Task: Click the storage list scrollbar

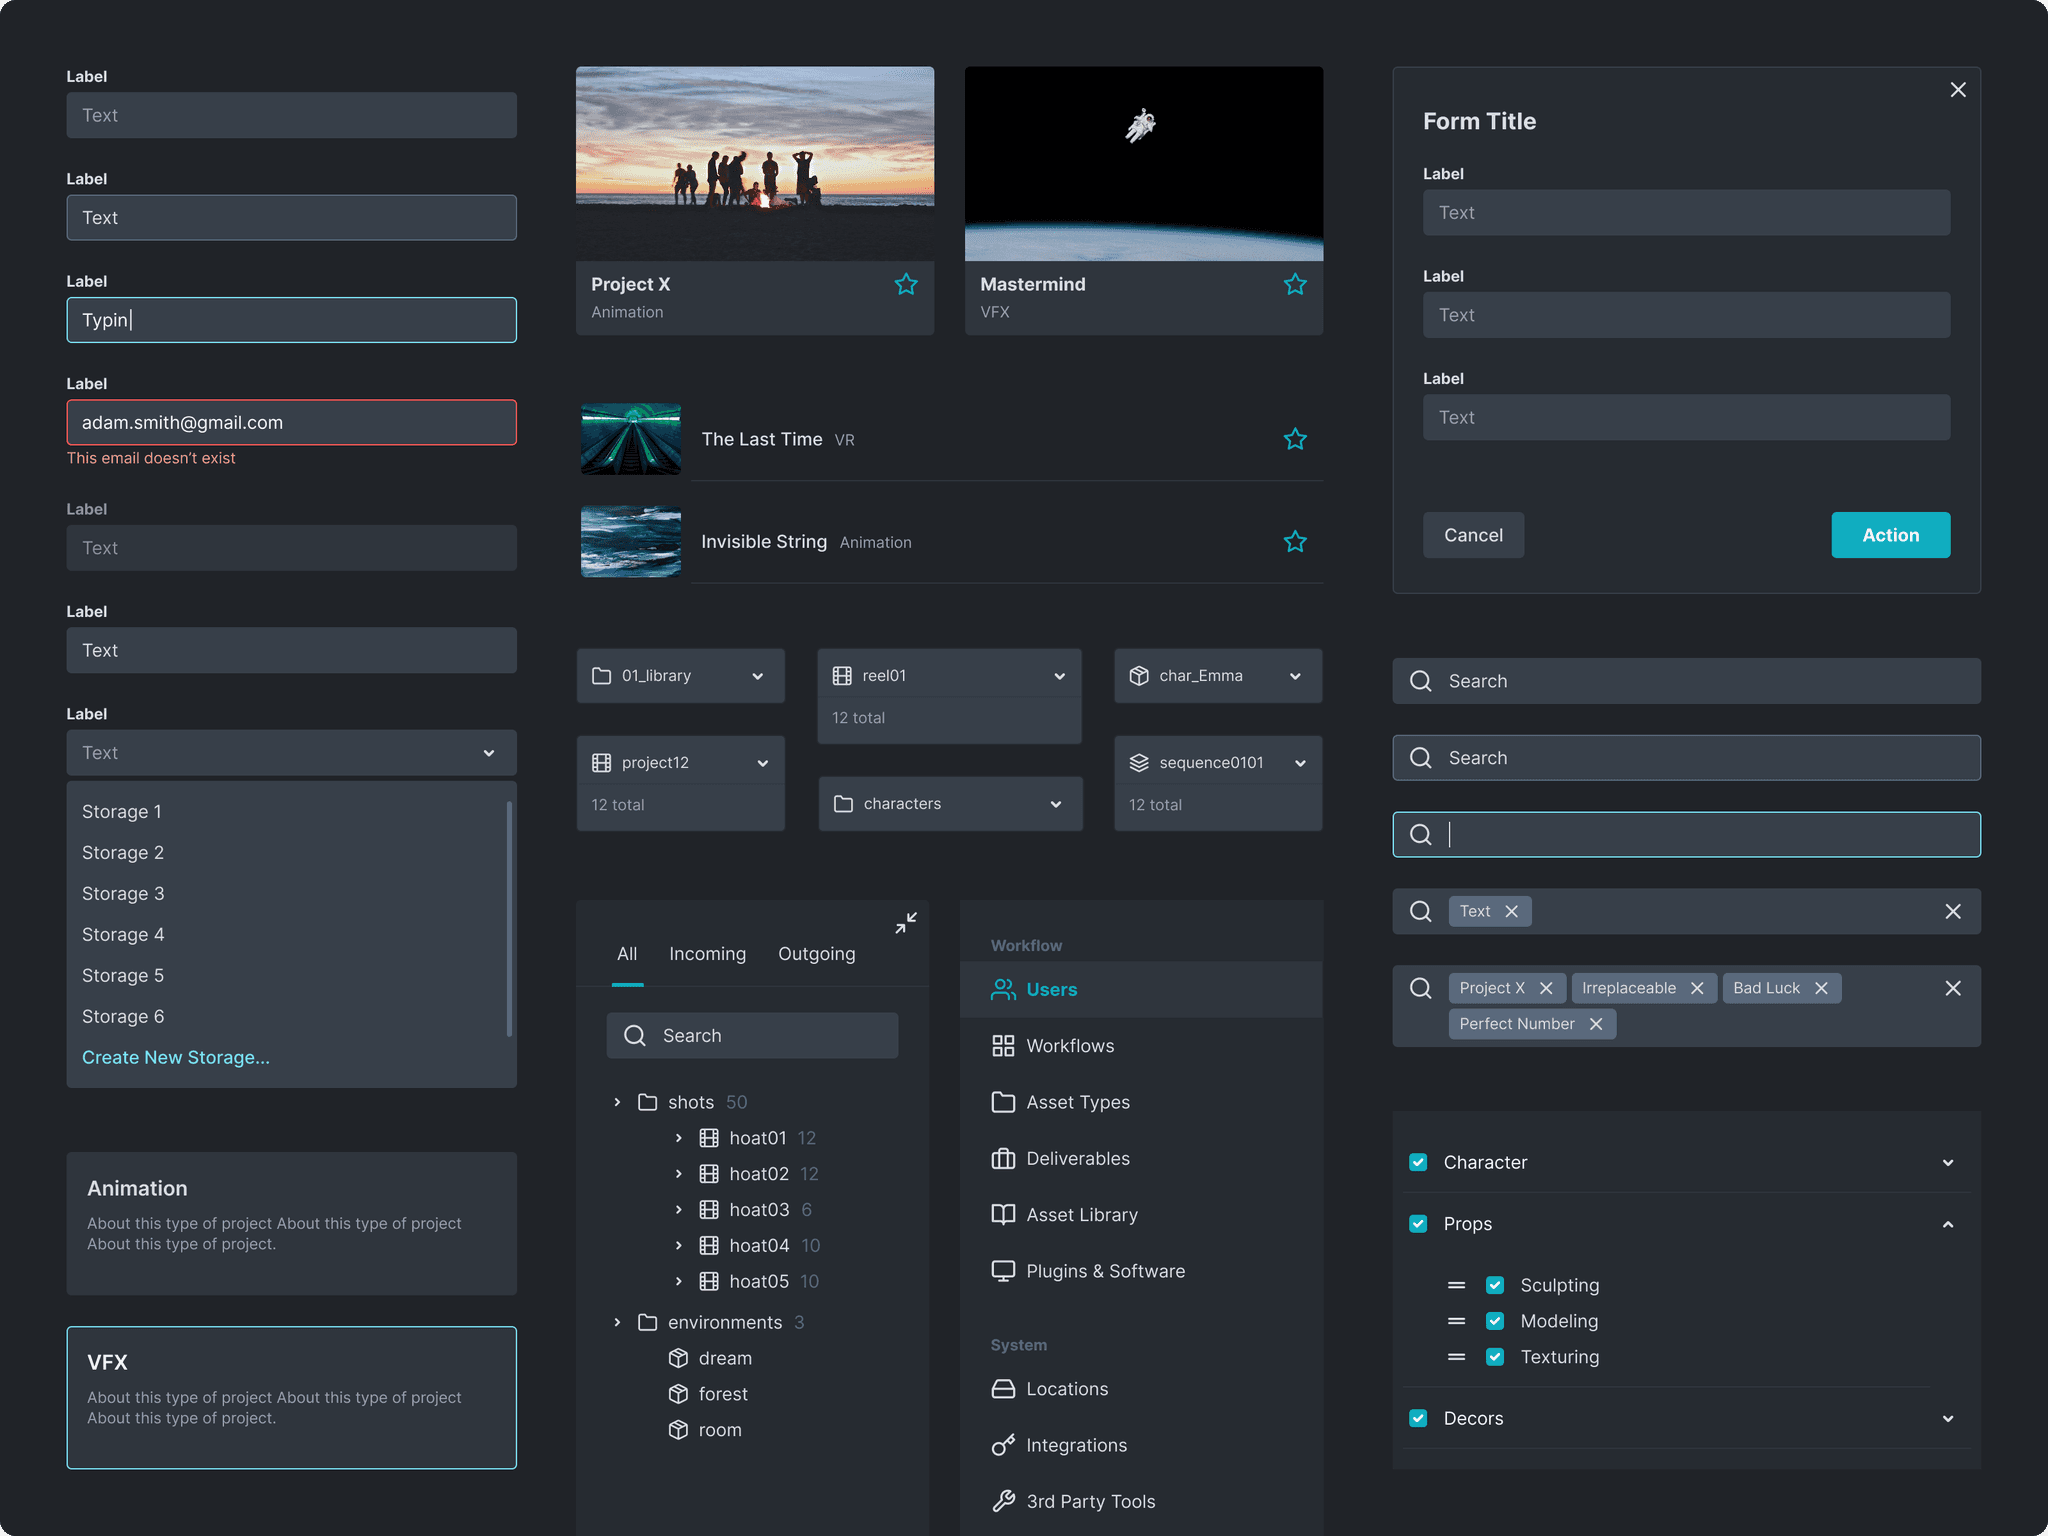Action: point(510,918)
